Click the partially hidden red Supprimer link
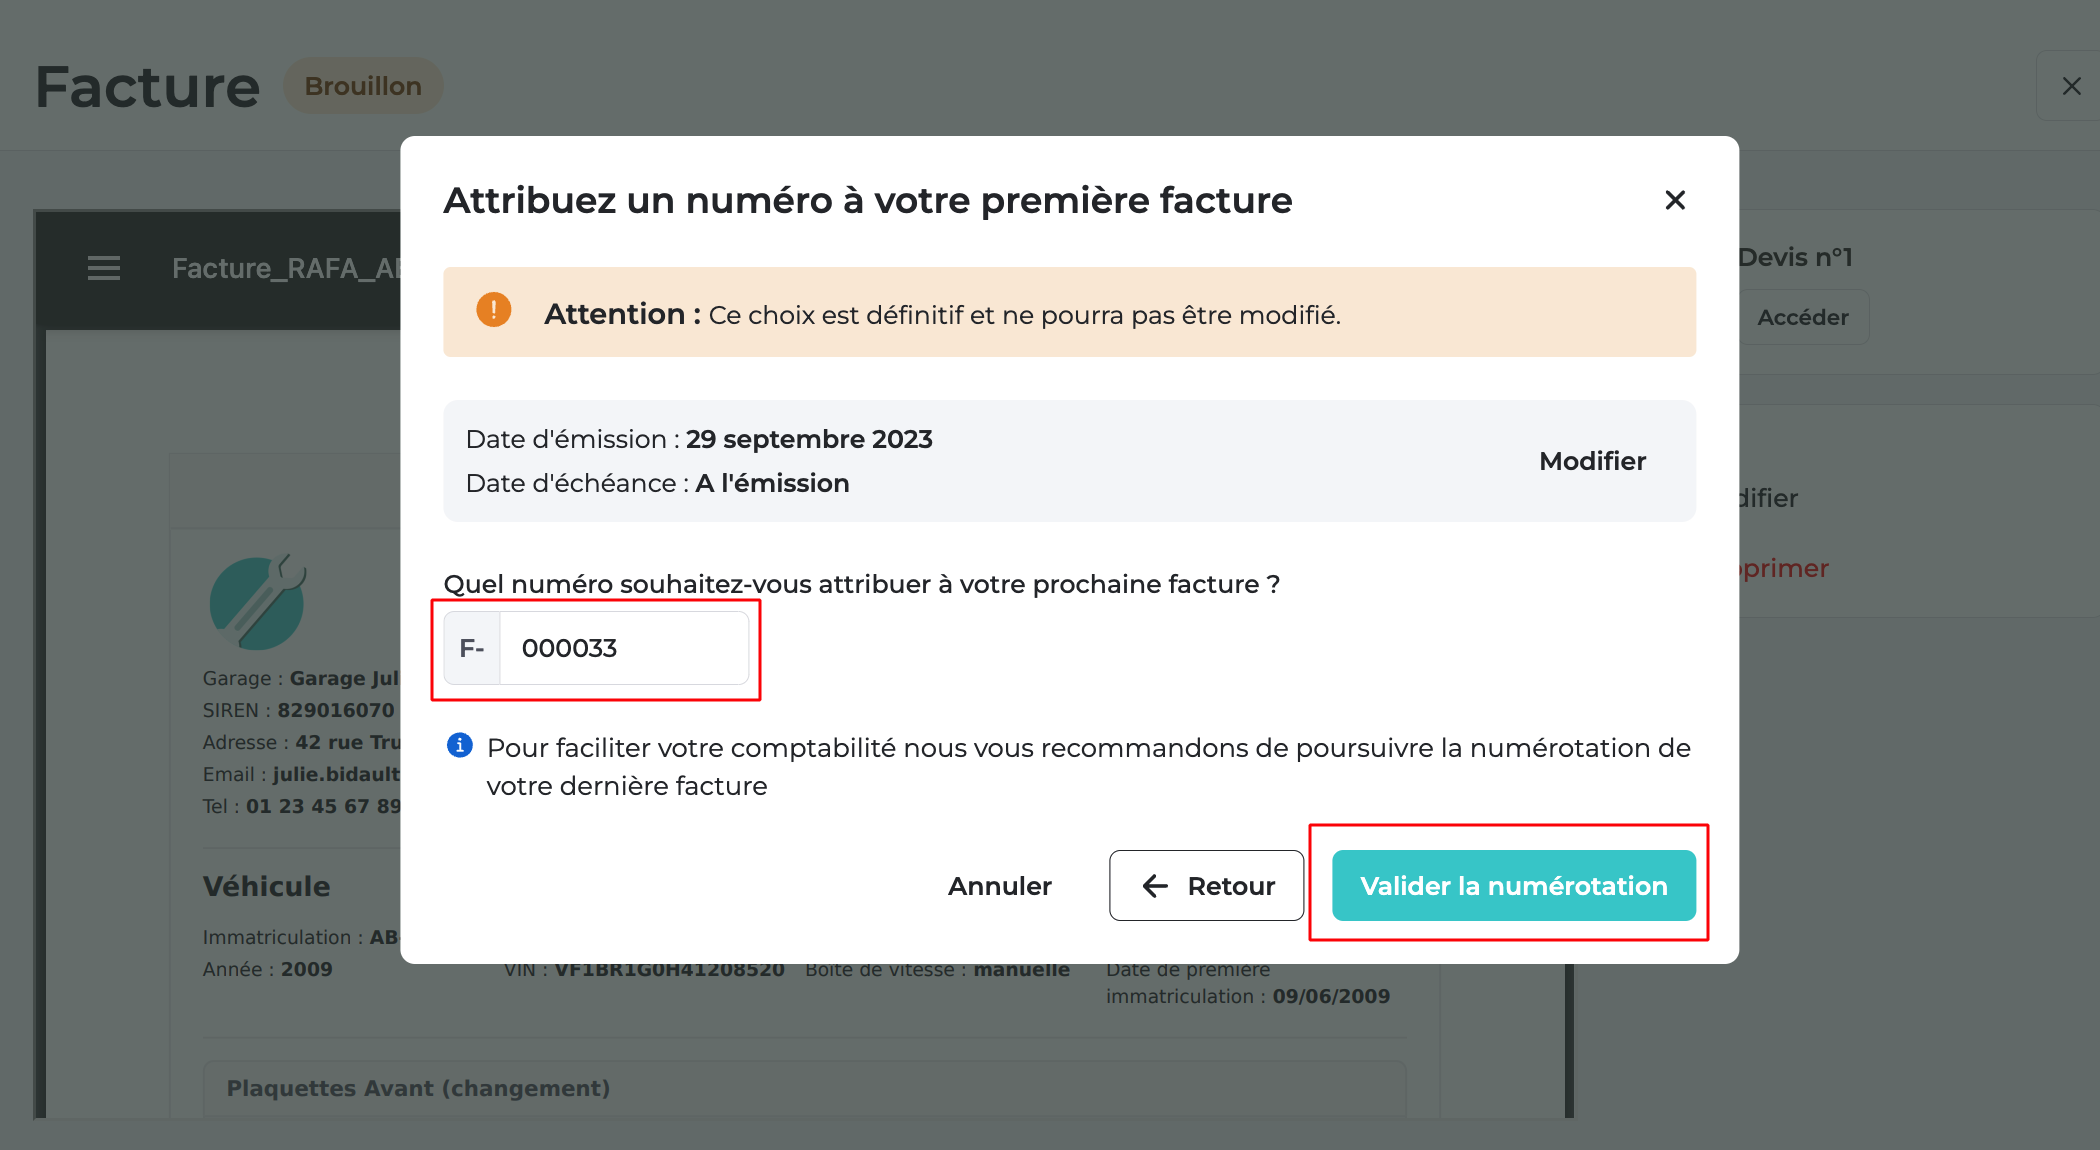This screenshot has height=1150, width=2100. click(1784, 568)
